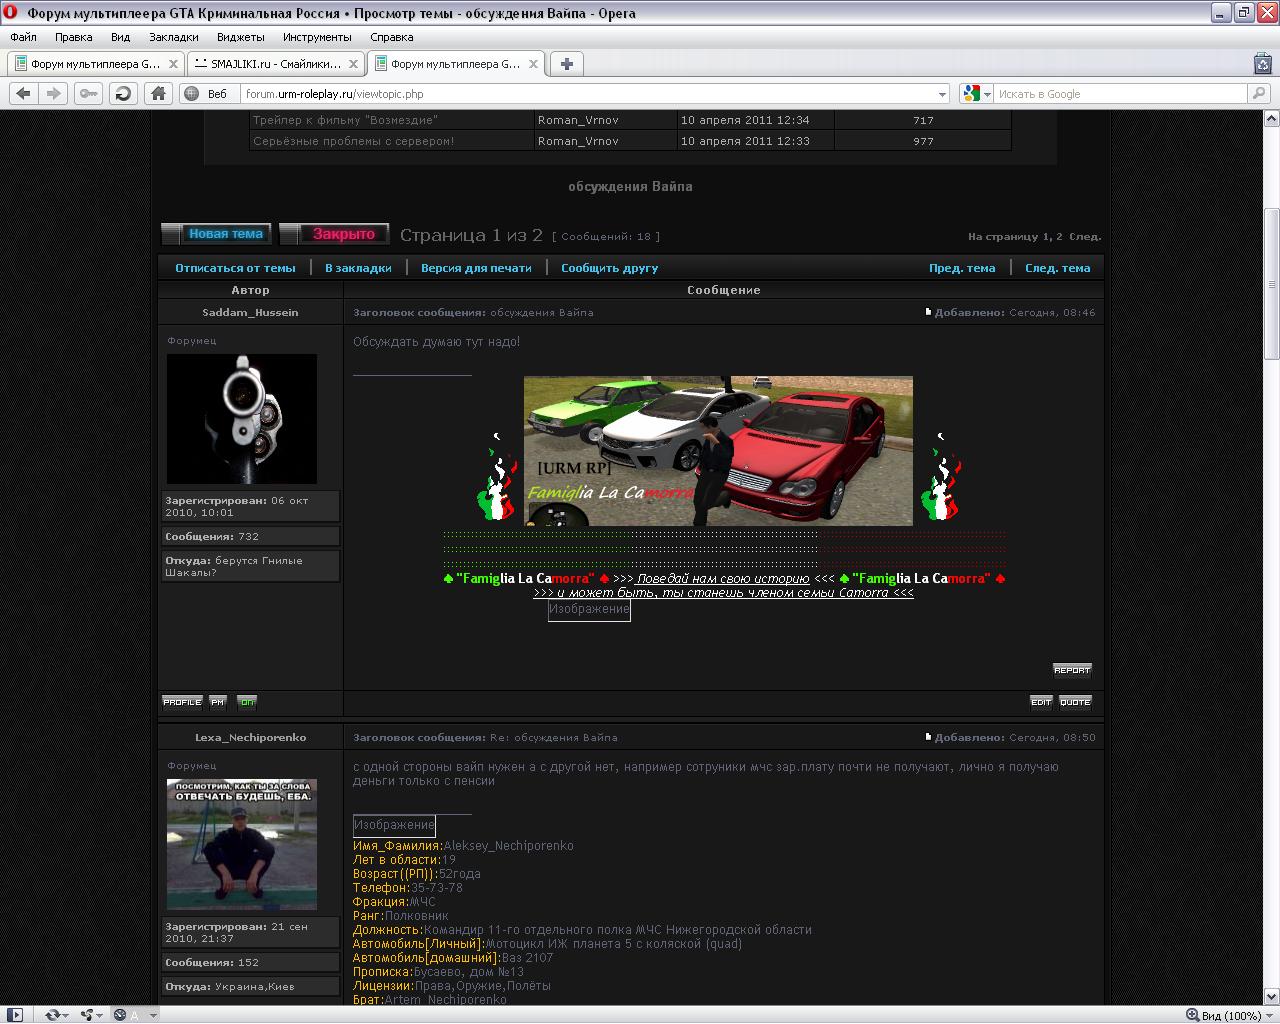Click the станешь членом семьи Camorra link

tap(723, 593)
